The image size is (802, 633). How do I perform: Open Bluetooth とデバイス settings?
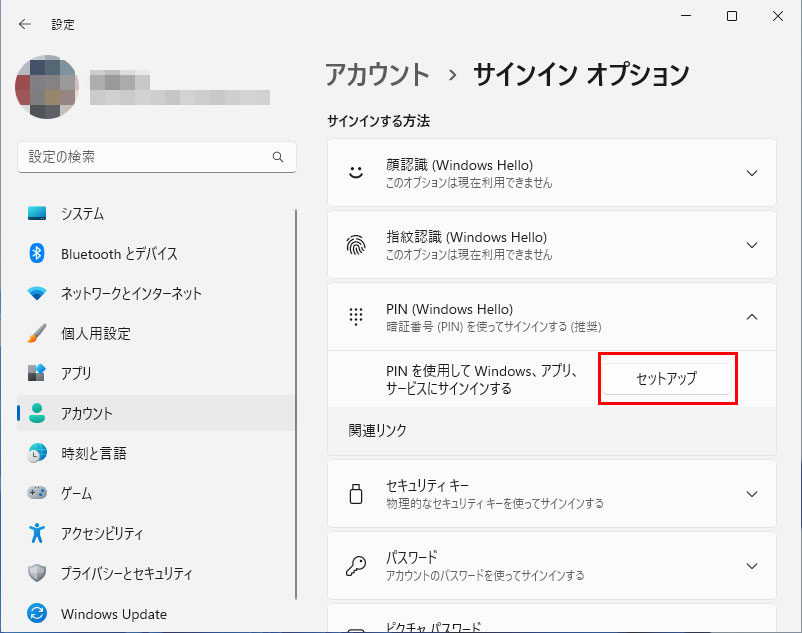pos(156,253)
